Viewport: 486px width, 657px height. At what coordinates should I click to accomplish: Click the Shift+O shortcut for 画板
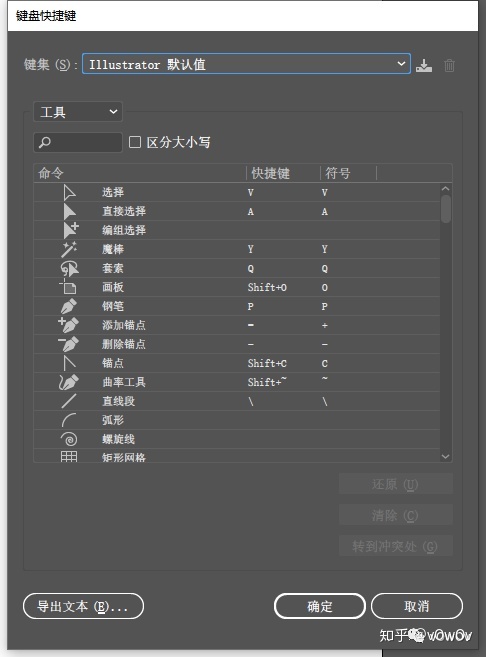pos(267,287)
